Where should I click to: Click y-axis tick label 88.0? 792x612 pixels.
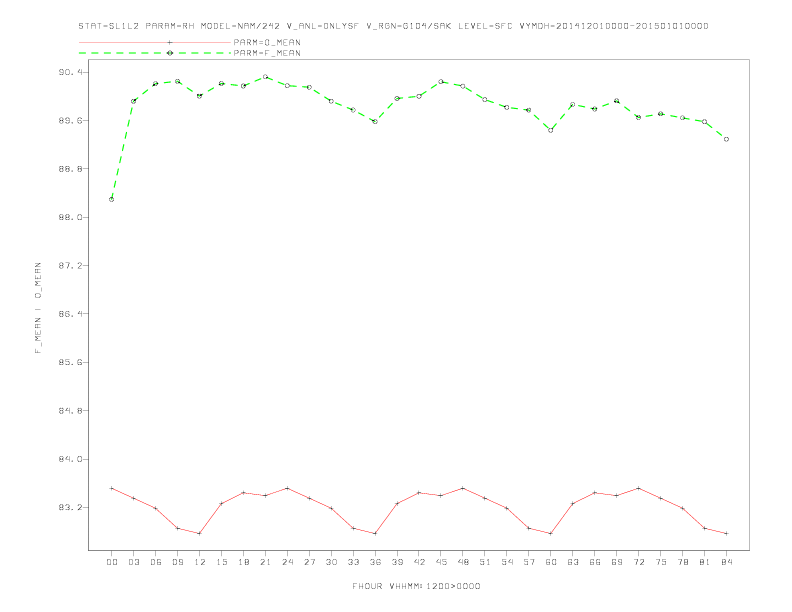click(70, 217)
